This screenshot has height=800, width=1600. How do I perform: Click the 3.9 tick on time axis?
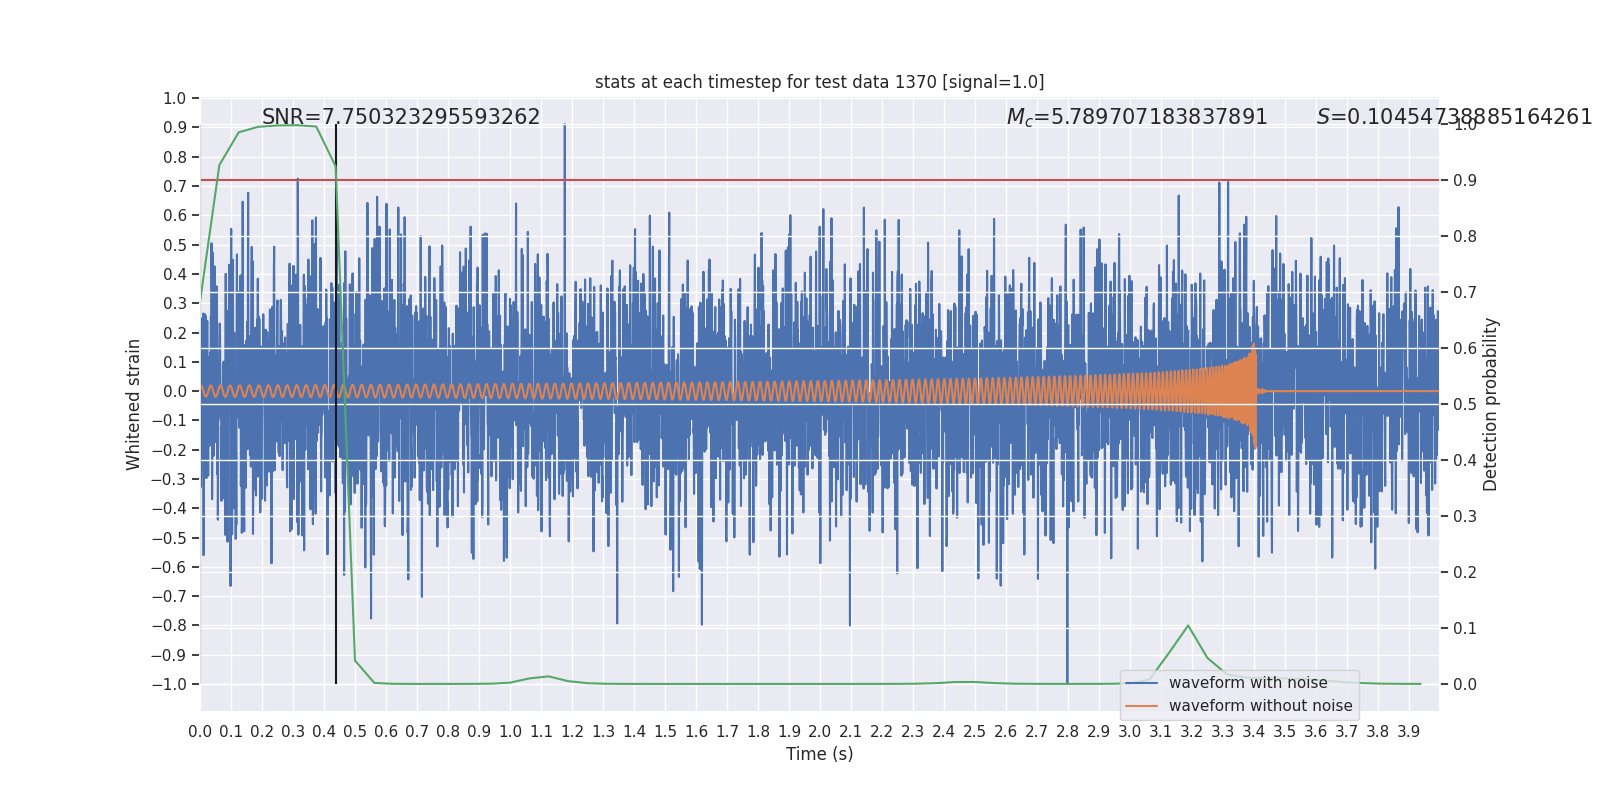pyautogui.click(x=1408, y=732)
